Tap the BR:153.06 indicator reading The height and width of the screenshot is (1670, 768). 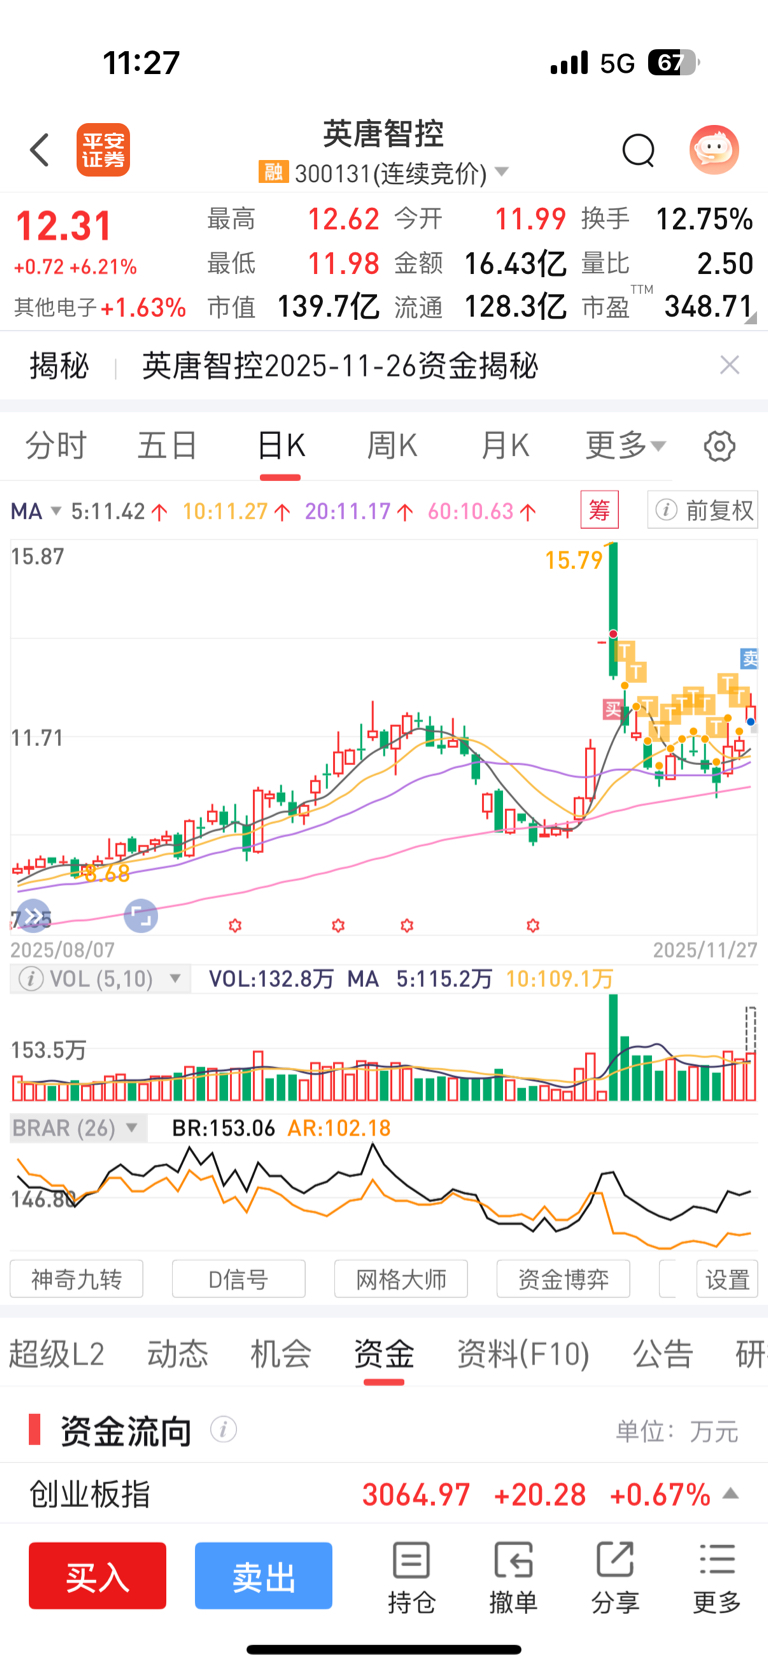pos(223,1128)
